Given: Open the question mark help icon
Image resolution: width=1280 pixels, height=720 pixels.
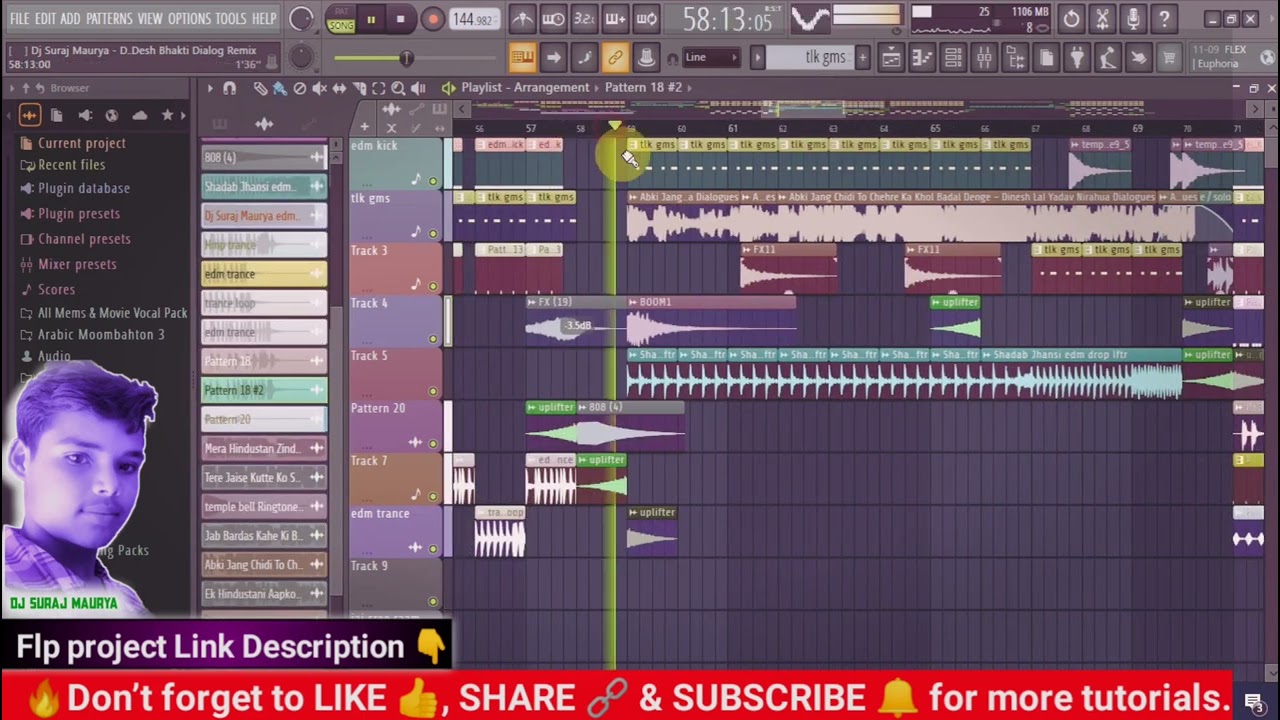Looking at the screenshot, I should pos(1164,19).
